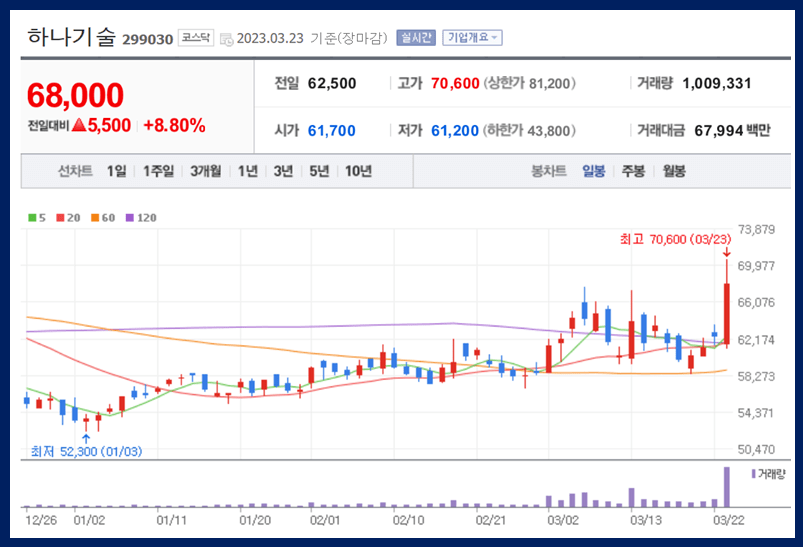Click the current price 68,000
The height and width of the screenshot is (547, 803).
point(75,95)
